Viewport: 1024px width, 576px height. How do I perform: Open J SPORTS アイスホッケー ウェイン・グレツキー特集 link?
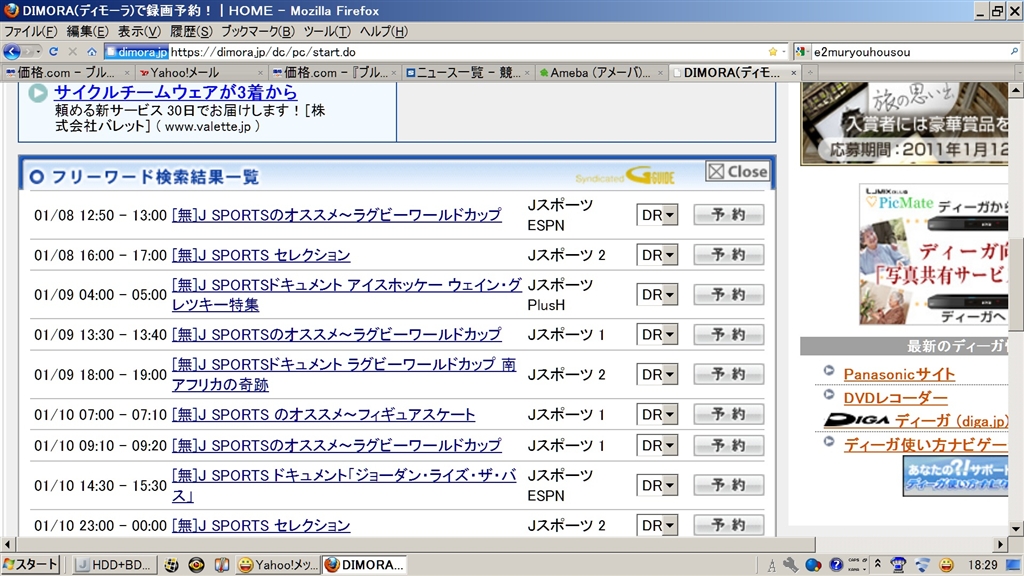[346, 295]
